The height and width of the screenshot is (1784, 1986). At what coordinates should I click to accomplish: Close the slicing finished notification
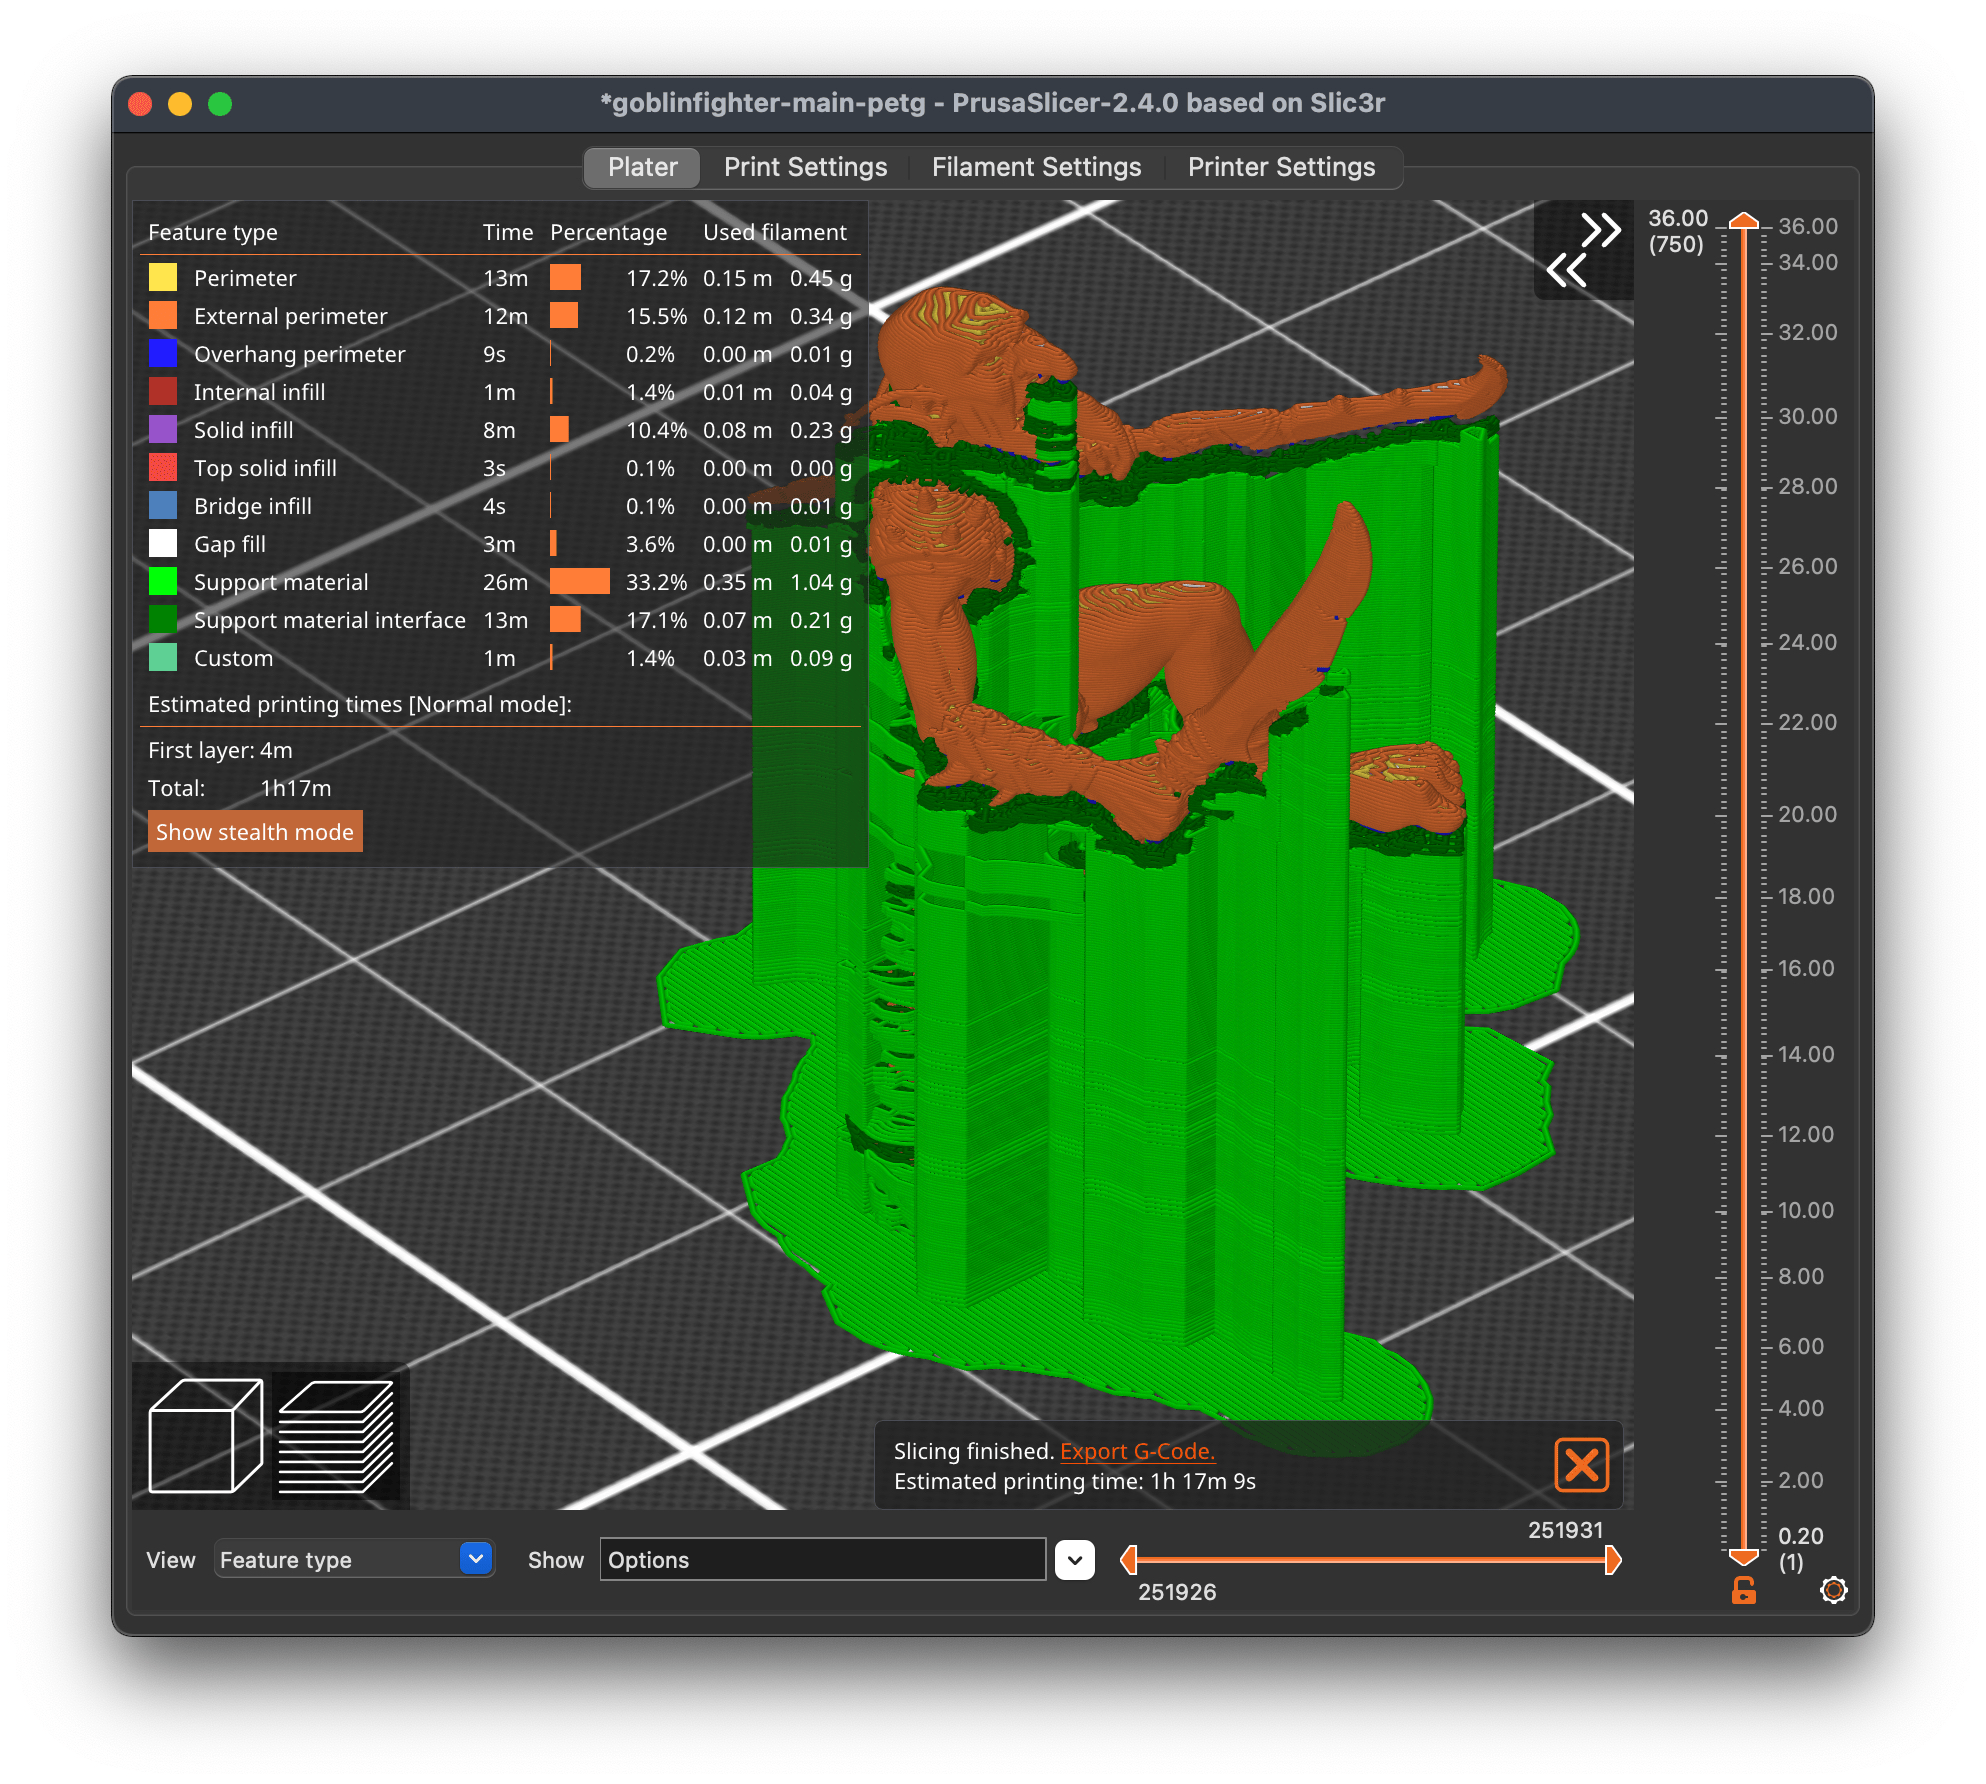pos(1581,1465)
